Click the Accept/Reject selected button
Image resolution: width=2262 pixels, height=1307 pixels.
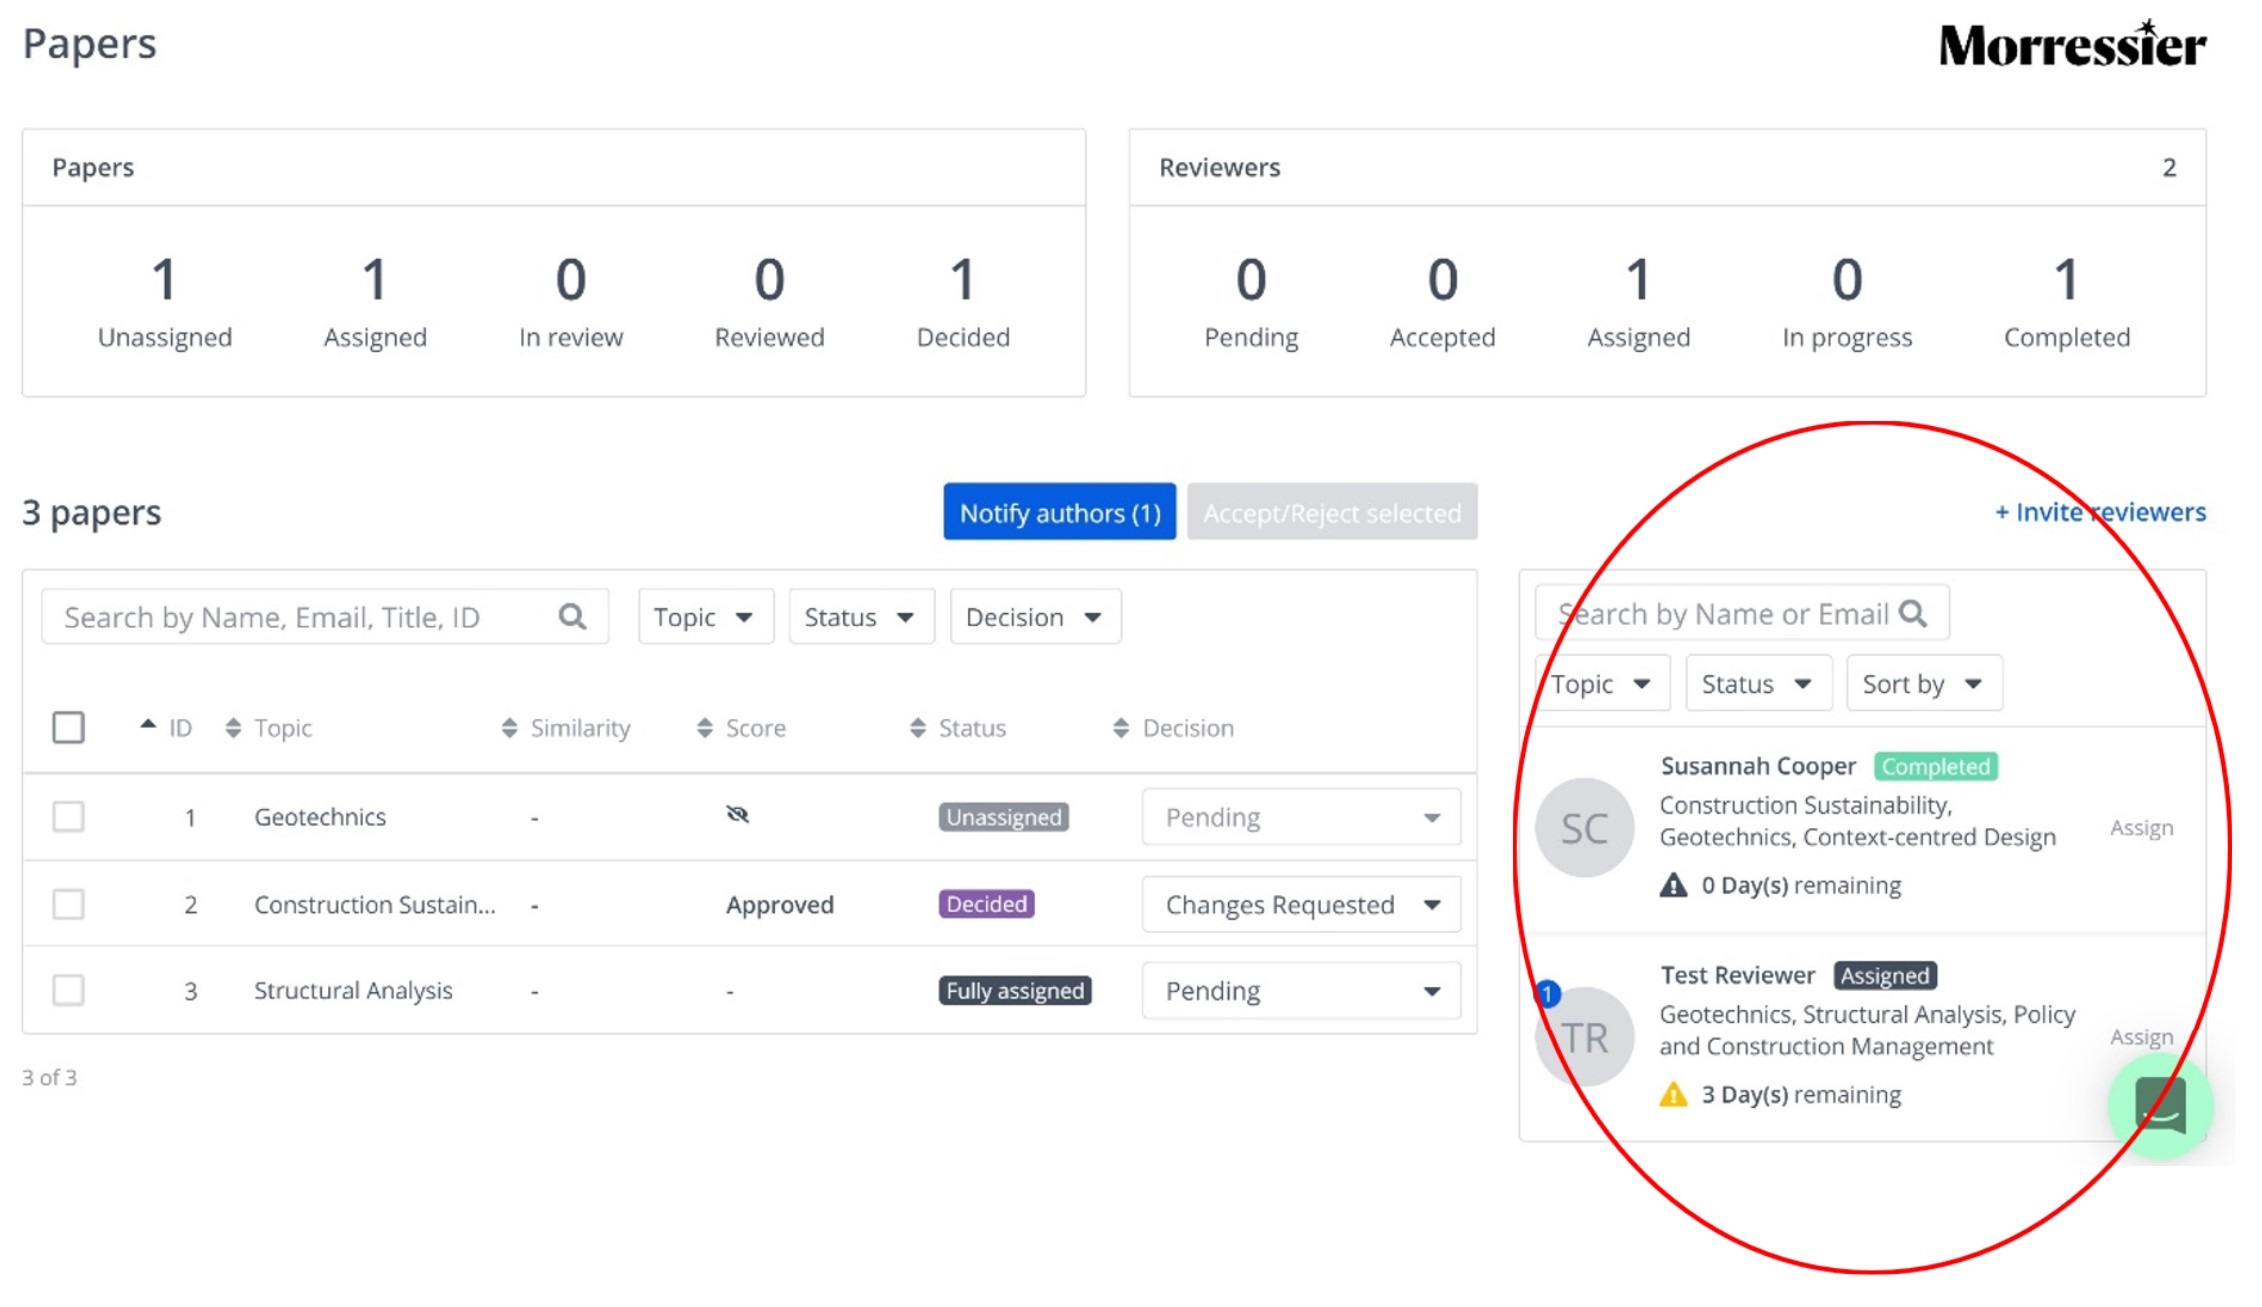(x=1331, y=512)
